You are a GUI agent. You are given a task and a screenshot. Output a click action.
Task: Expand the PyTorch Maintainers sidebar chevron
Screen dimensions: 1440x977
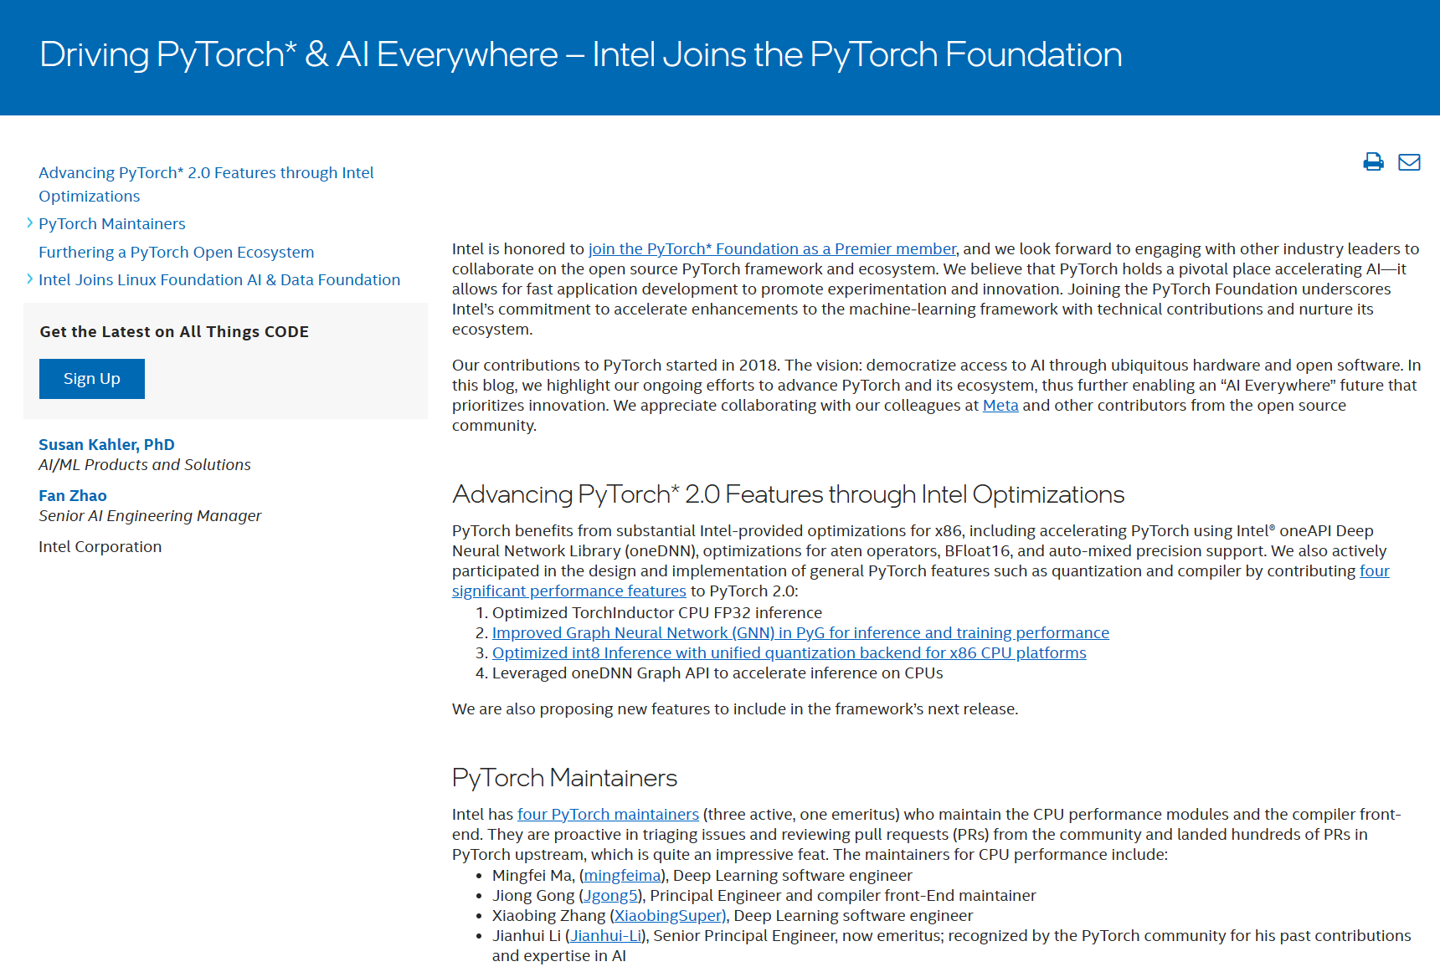29,224
